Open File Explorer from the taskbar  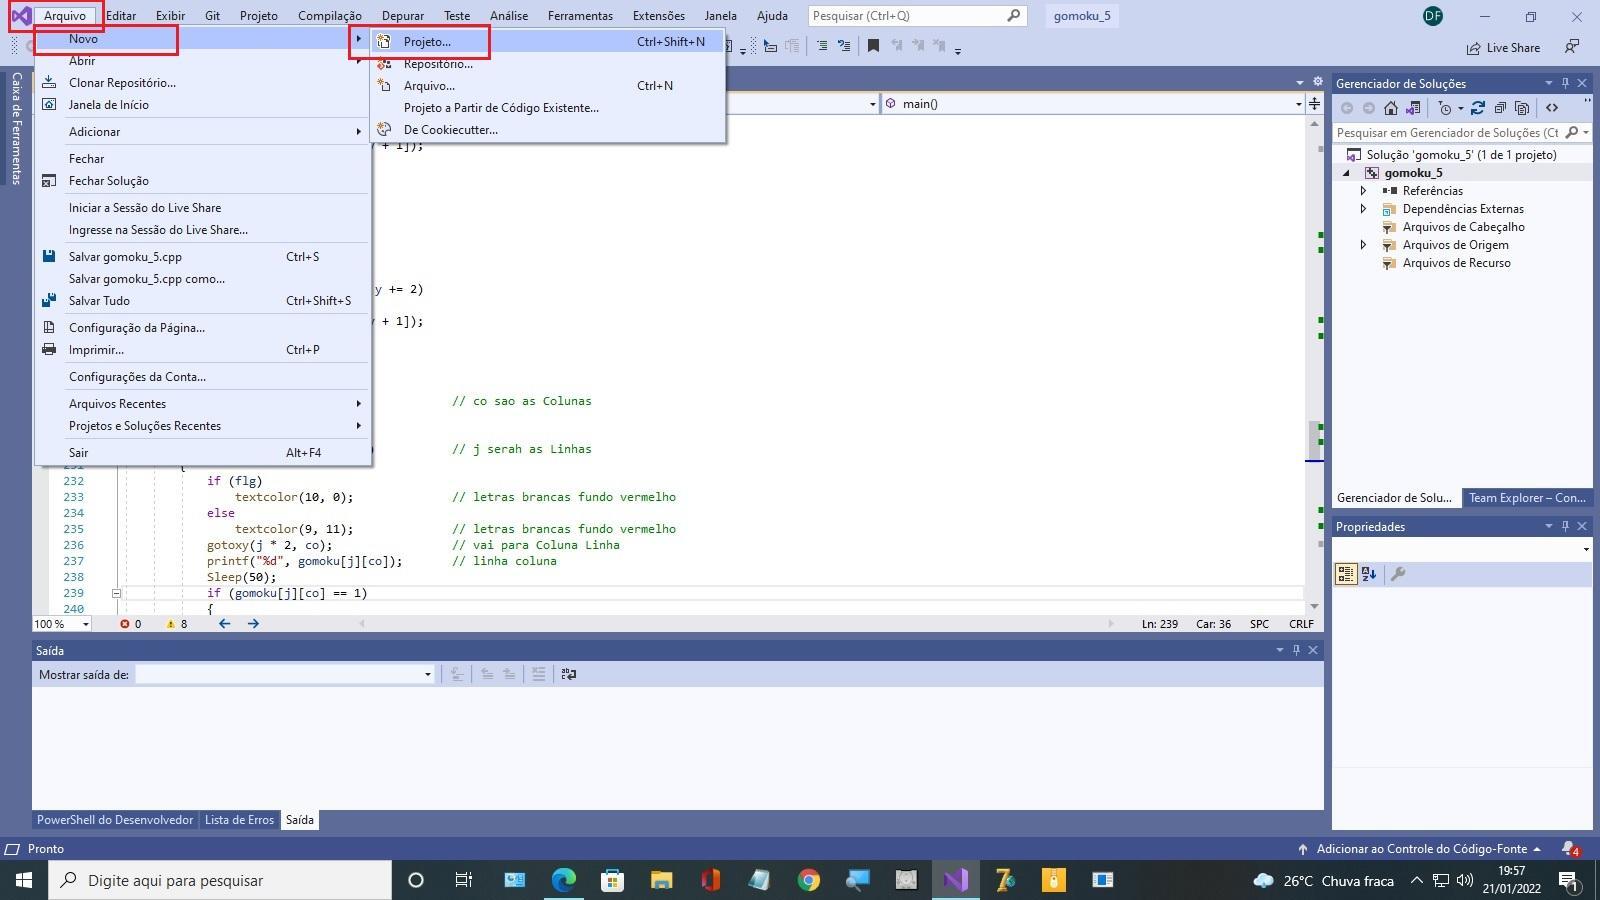pos(662,880)
